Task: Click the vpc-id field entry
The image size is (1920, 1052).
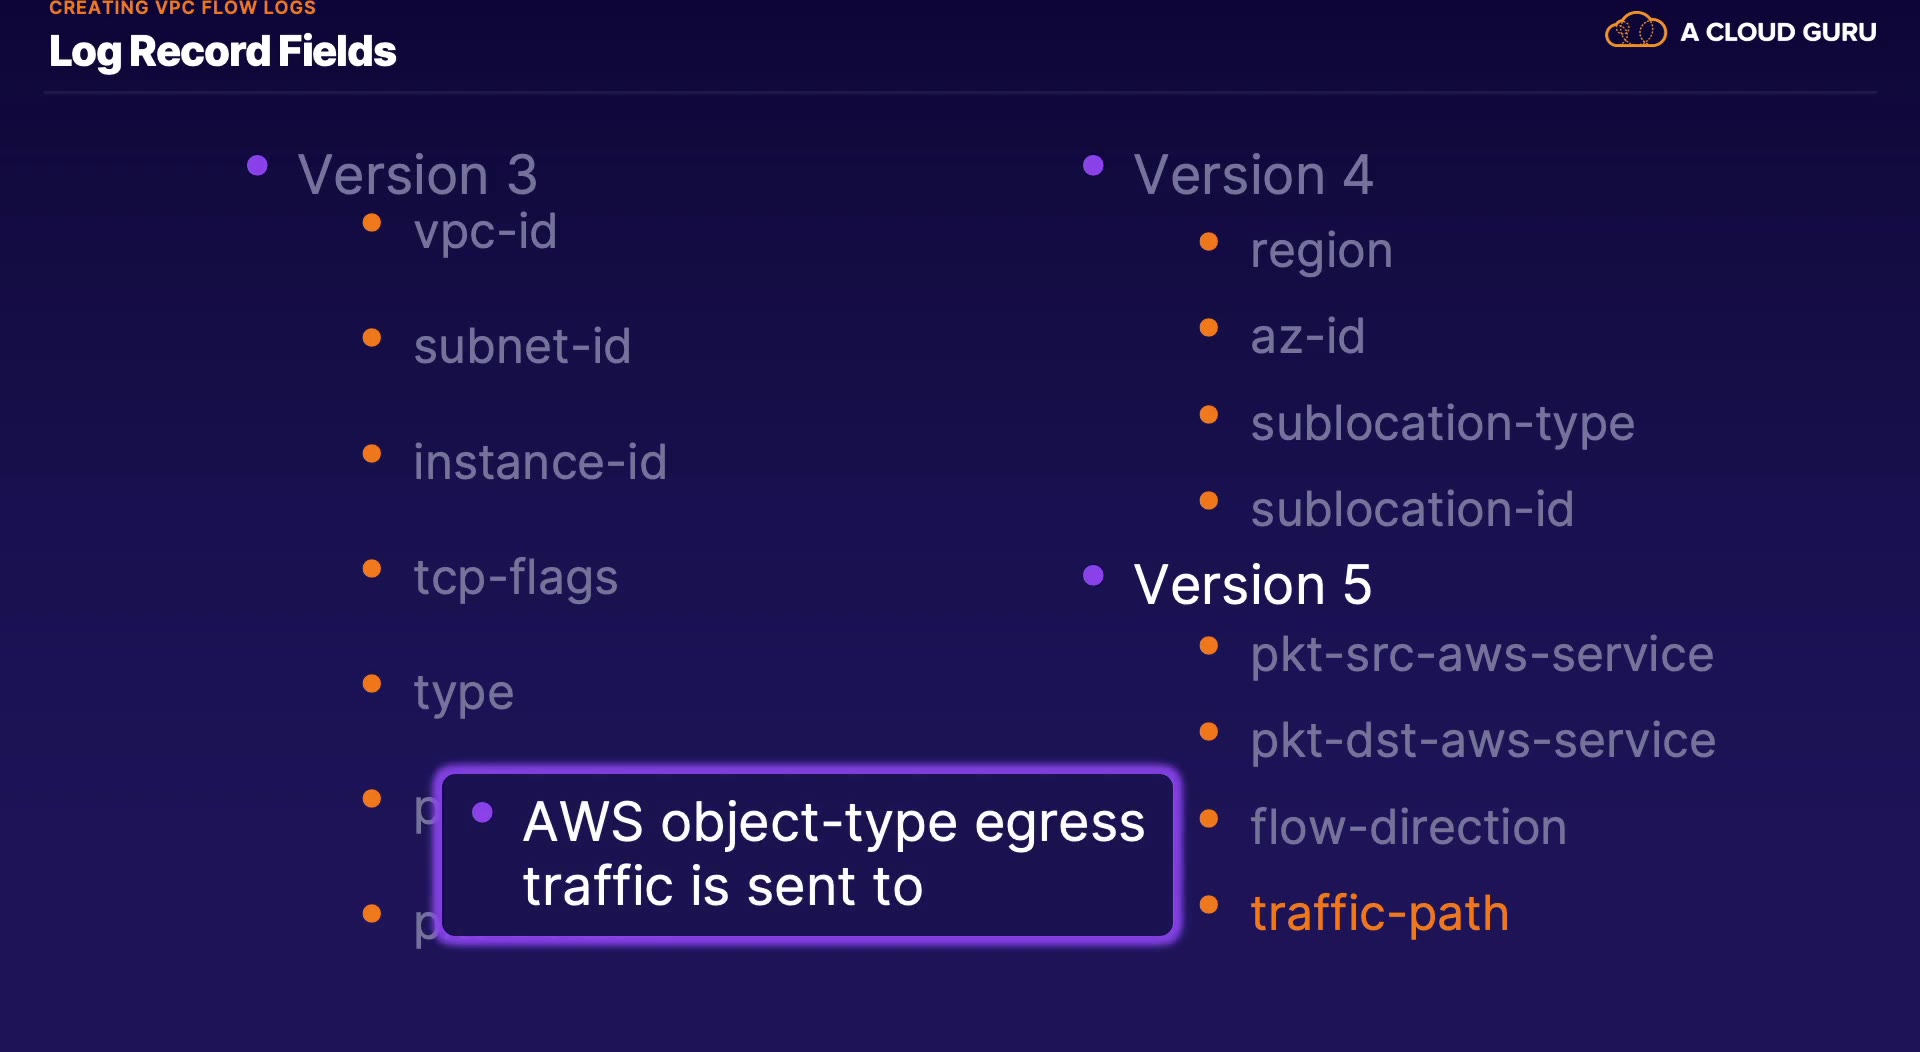Action: click(x=485, y=232)
